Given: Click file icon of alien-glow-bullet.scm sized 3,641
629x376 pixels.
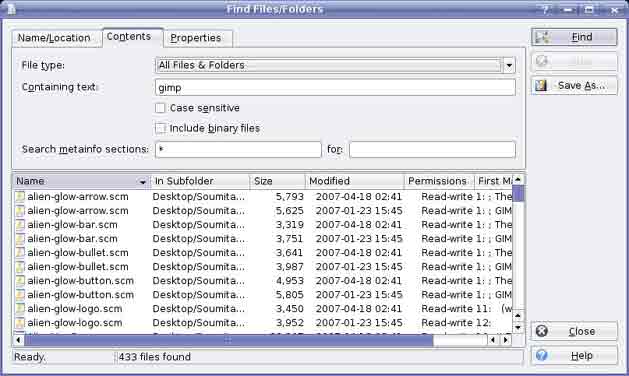Looking at the screenshot, I should [20, 253].
